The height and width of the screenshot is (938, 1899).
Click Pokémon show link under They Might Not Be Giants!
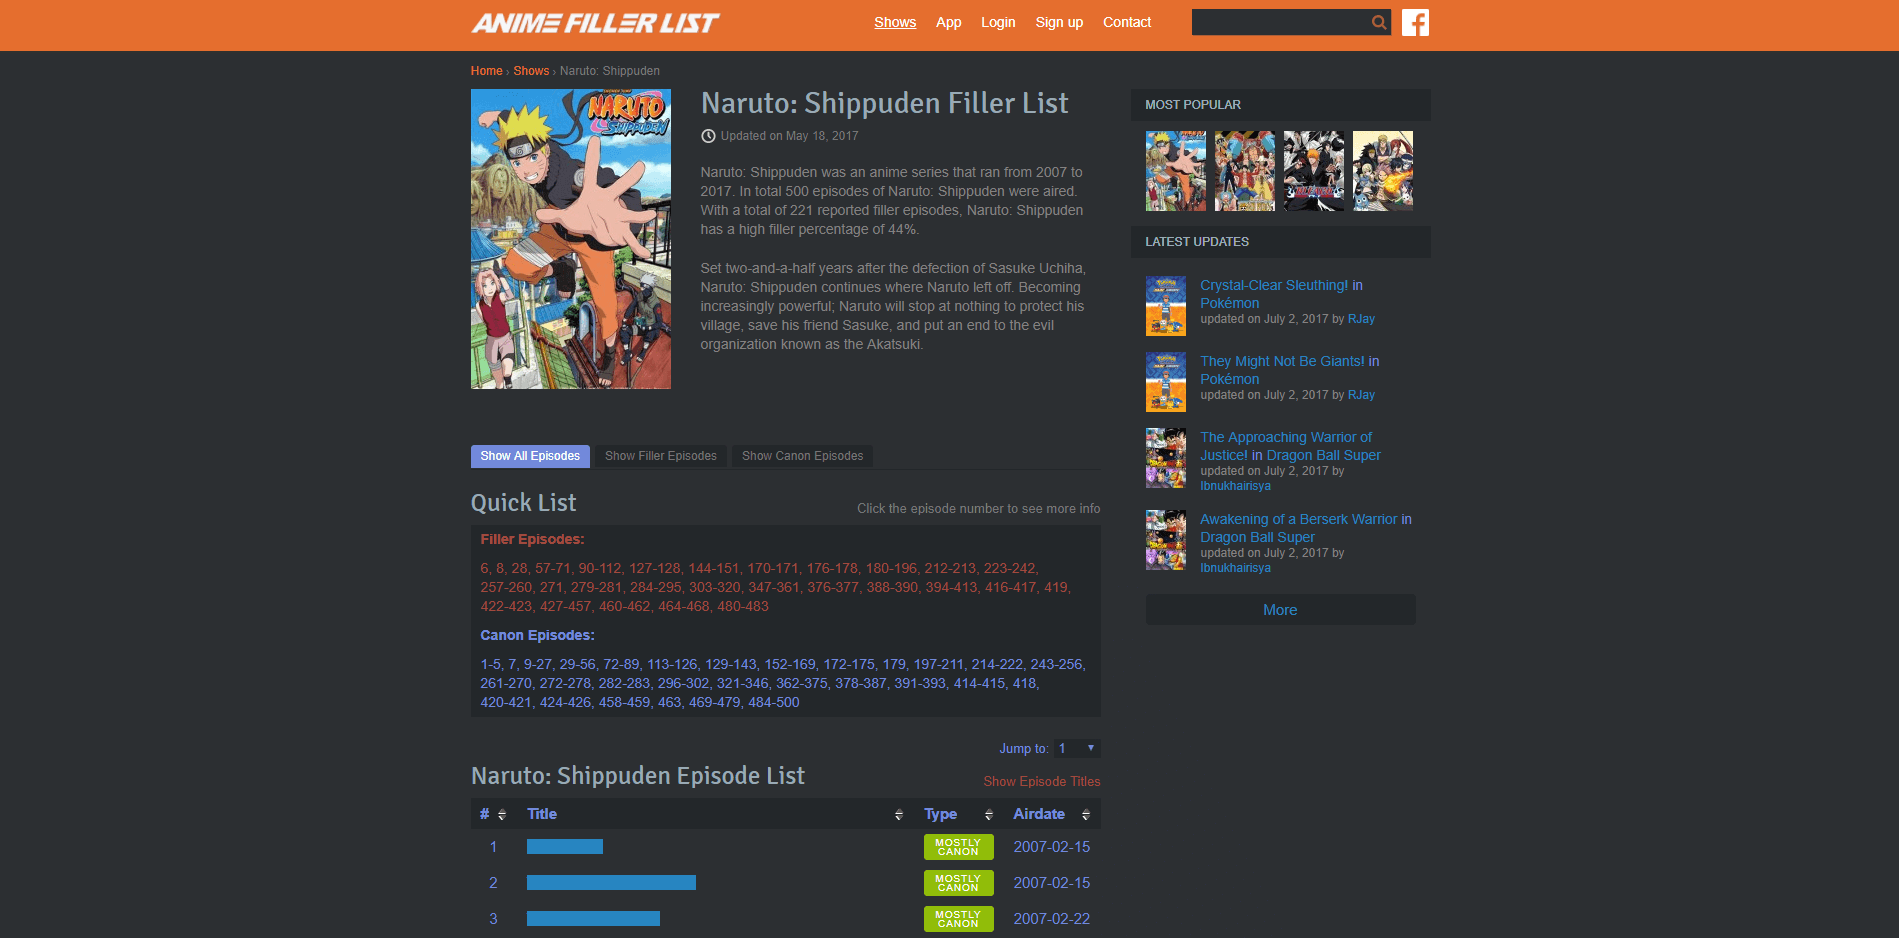pos(1229,379)
